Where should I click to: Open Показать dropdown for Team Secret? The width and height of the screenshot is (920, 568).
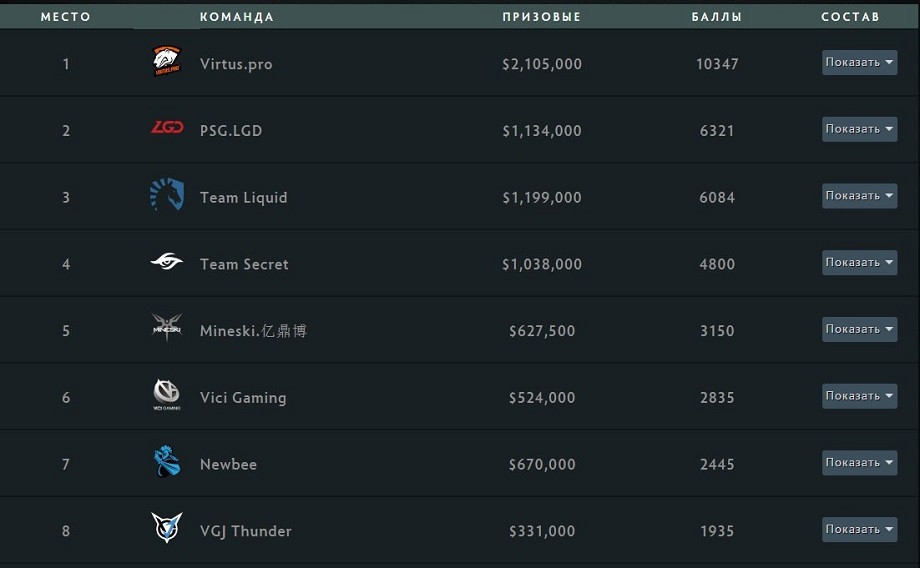(859, 263)
